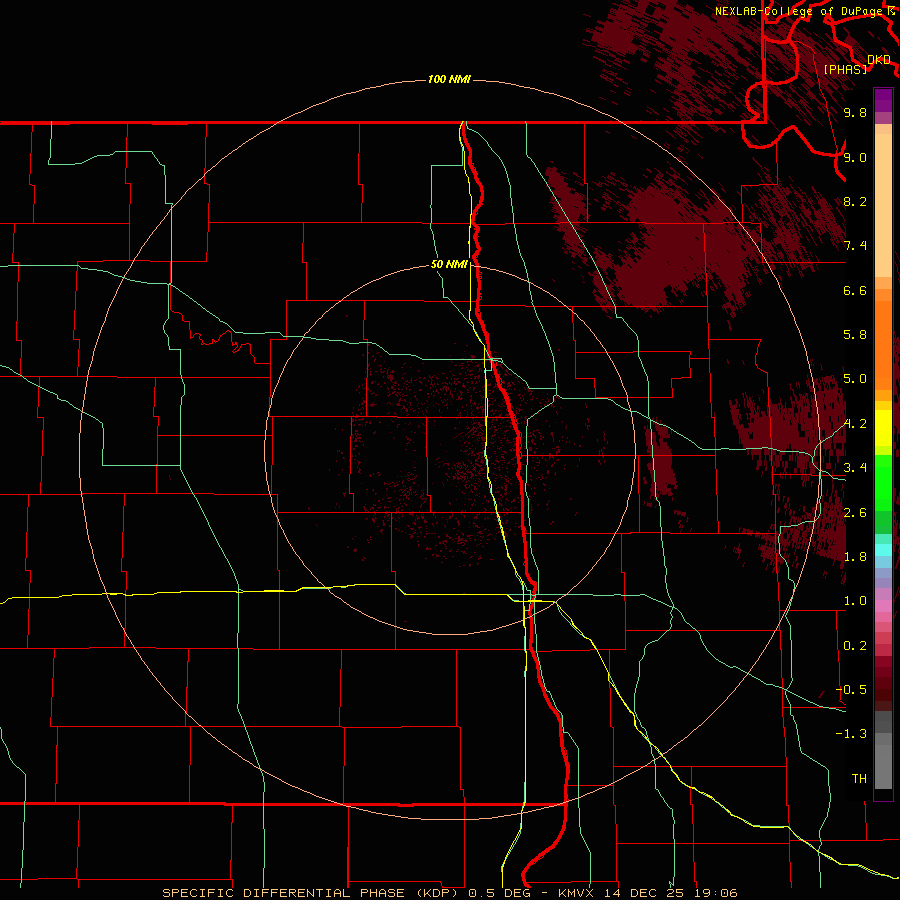Click the registered-mark glyph after DuPage

[x=891, y=10]
